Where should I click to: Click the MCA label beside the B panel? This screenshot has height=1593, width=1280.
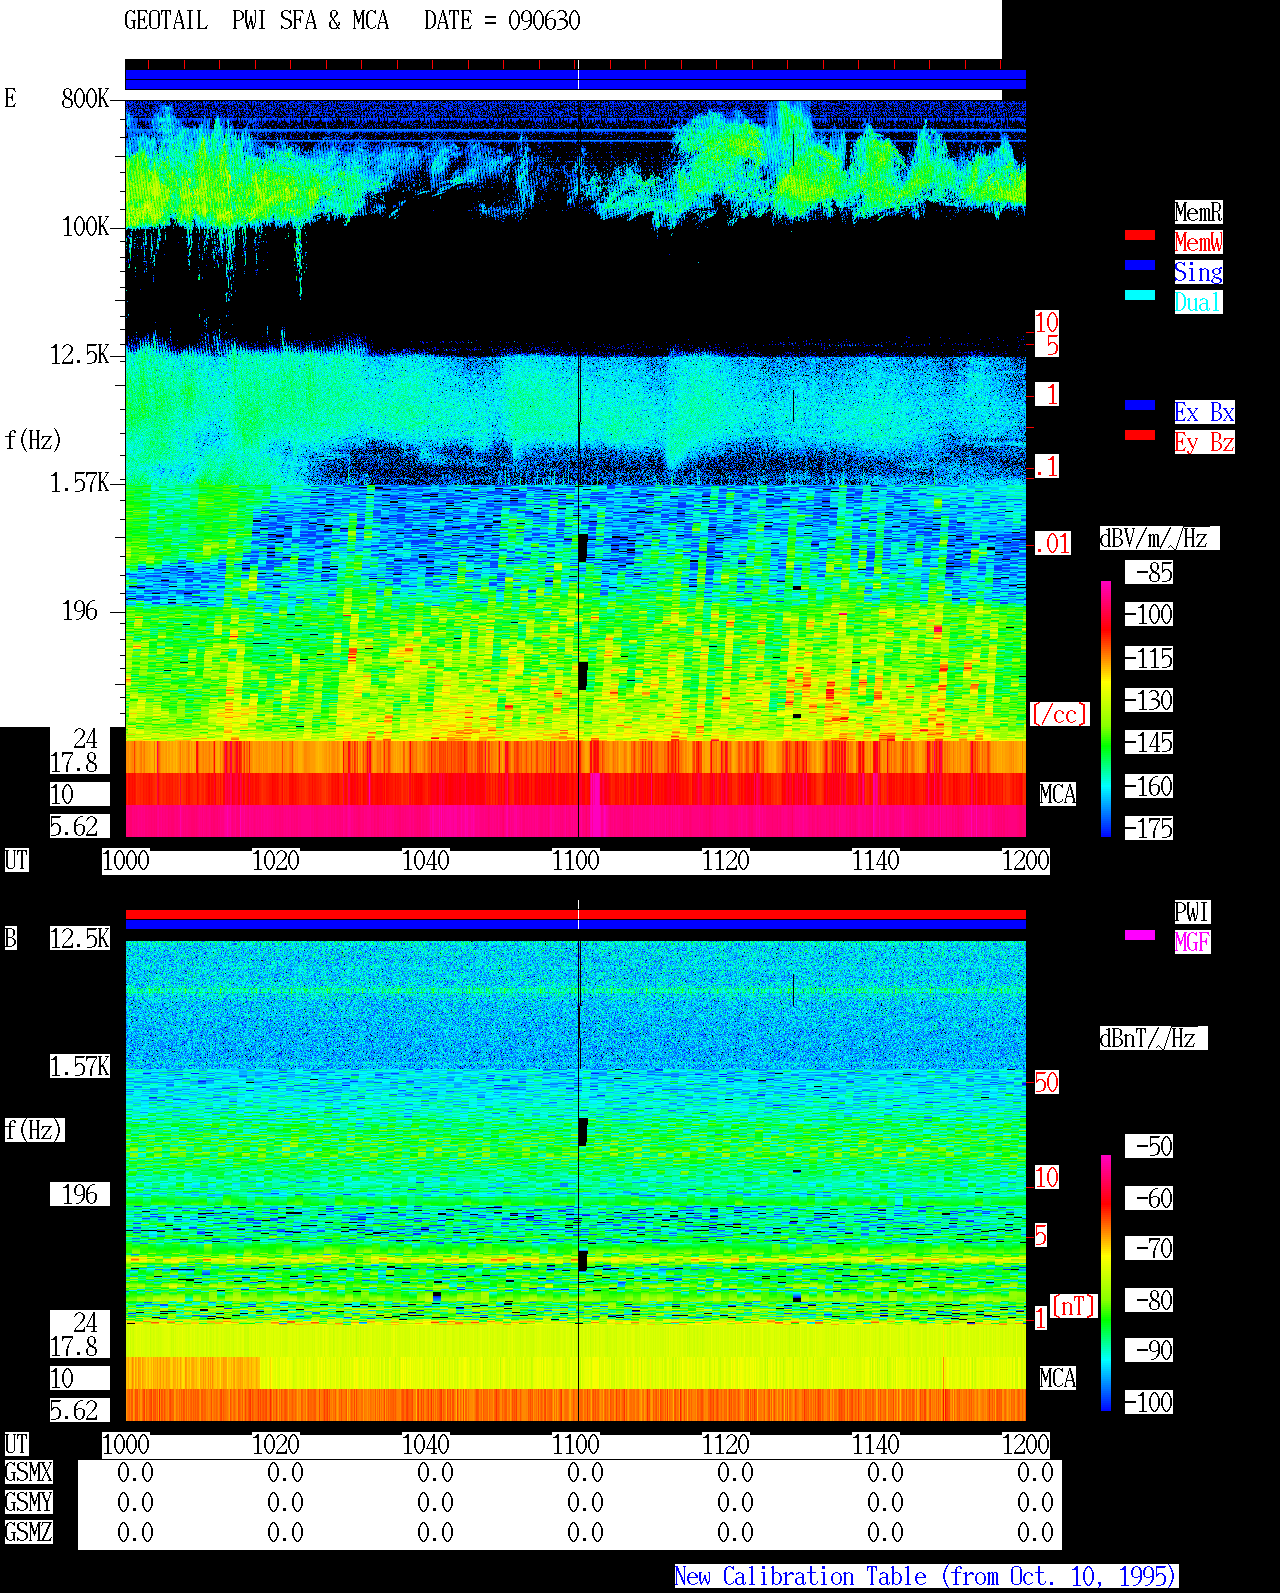tap(1058, 1378)
